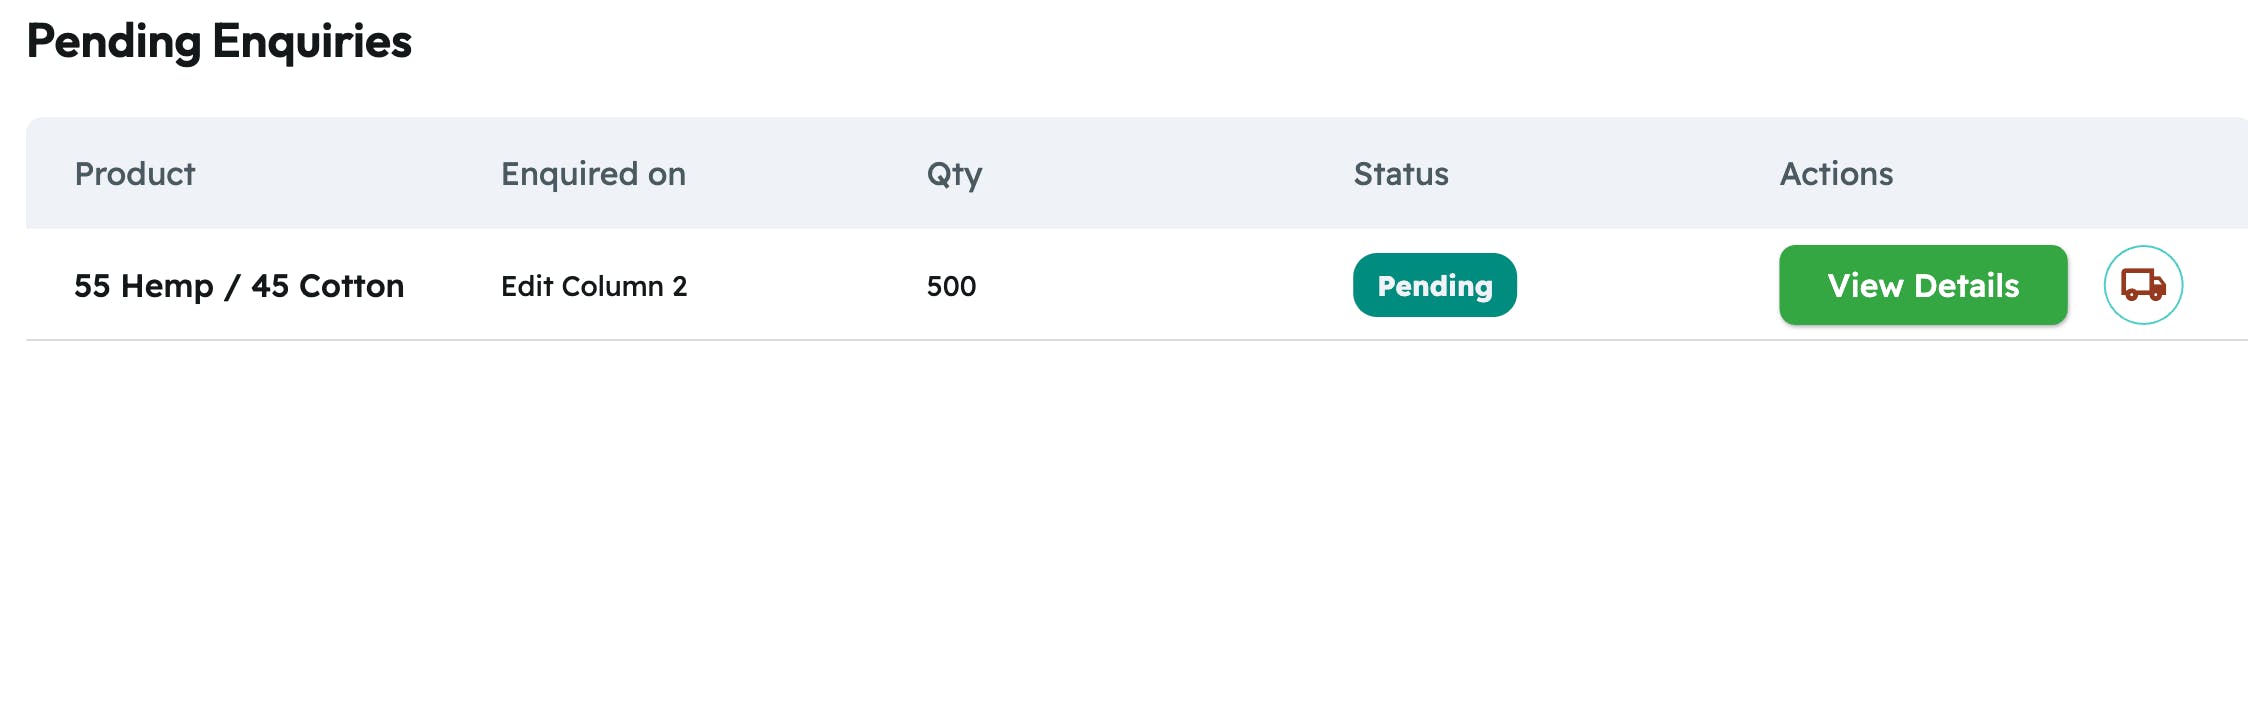Click the Status column header
The image size is (2248, 712).
point(1400,174)
